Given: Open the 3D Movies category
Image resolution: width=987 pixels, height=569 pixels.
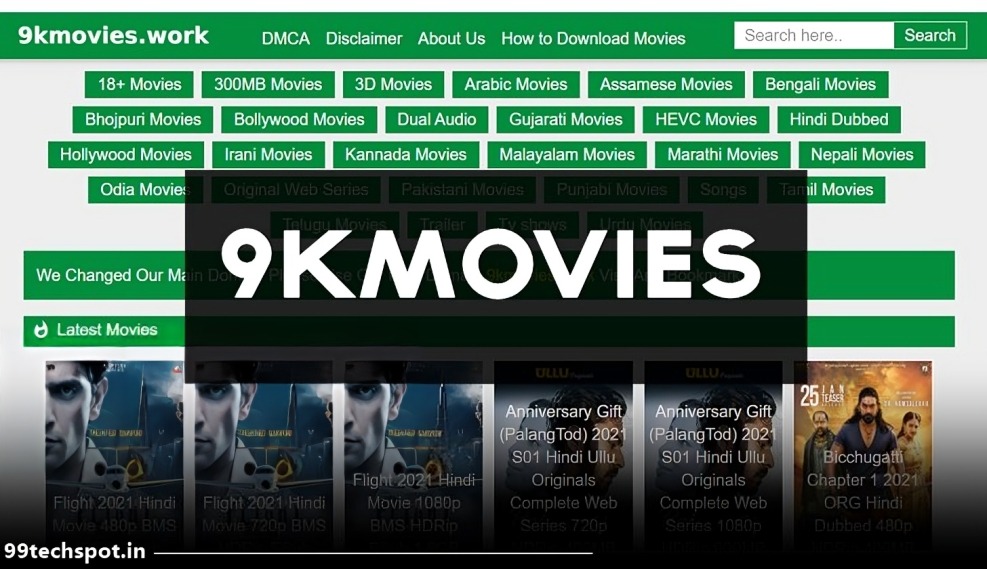Looking at the screenshot, I should tap(393, 84).
